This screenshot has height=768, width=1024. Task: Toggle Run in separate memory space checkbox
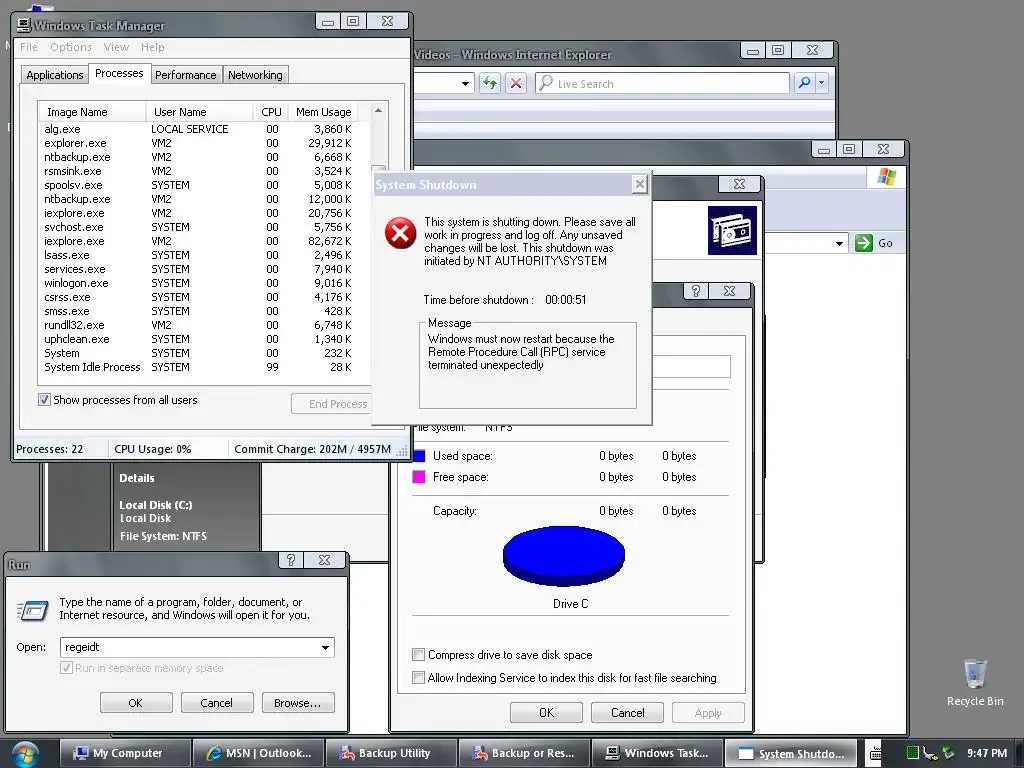(x=66, y=667)
